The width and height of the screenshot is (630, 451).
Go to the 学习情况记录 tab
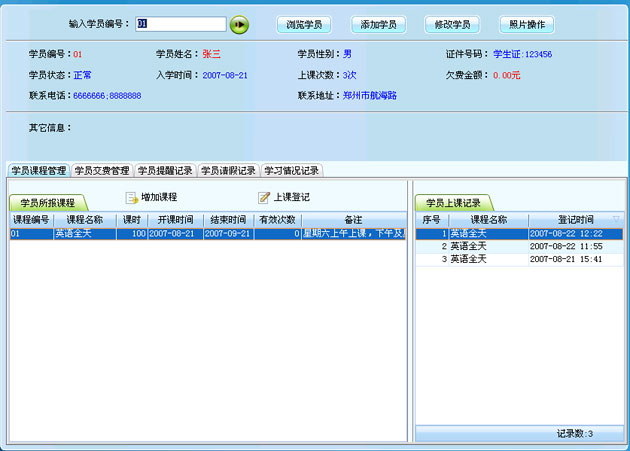291,171
